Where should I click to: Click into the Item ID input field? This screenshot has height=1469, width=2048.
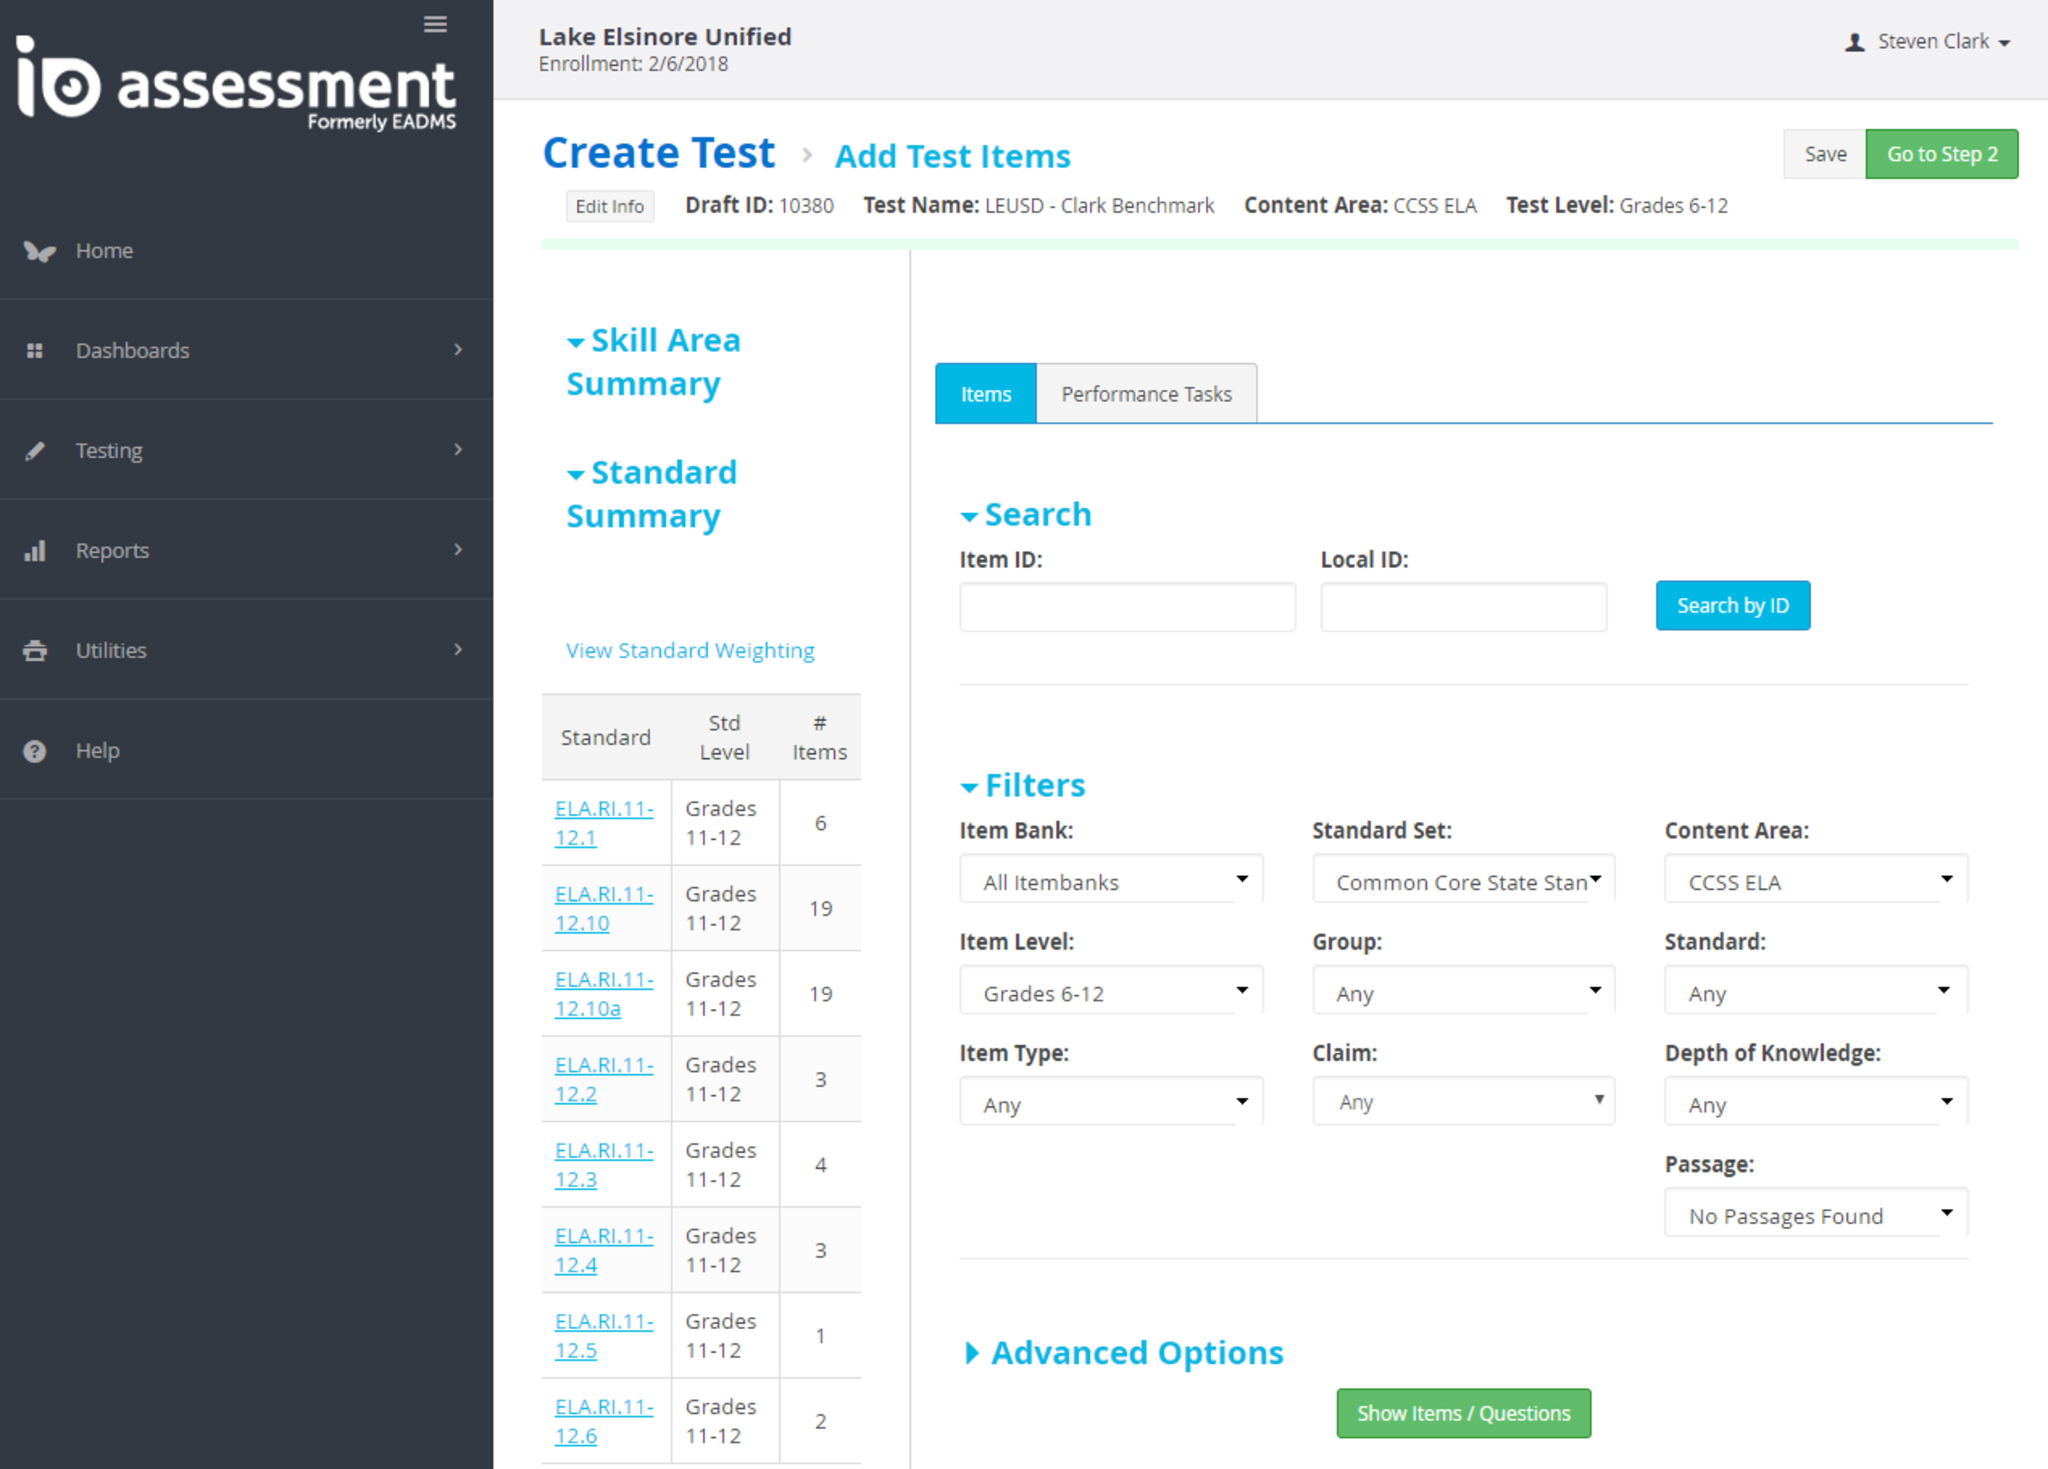(1127, 607)
